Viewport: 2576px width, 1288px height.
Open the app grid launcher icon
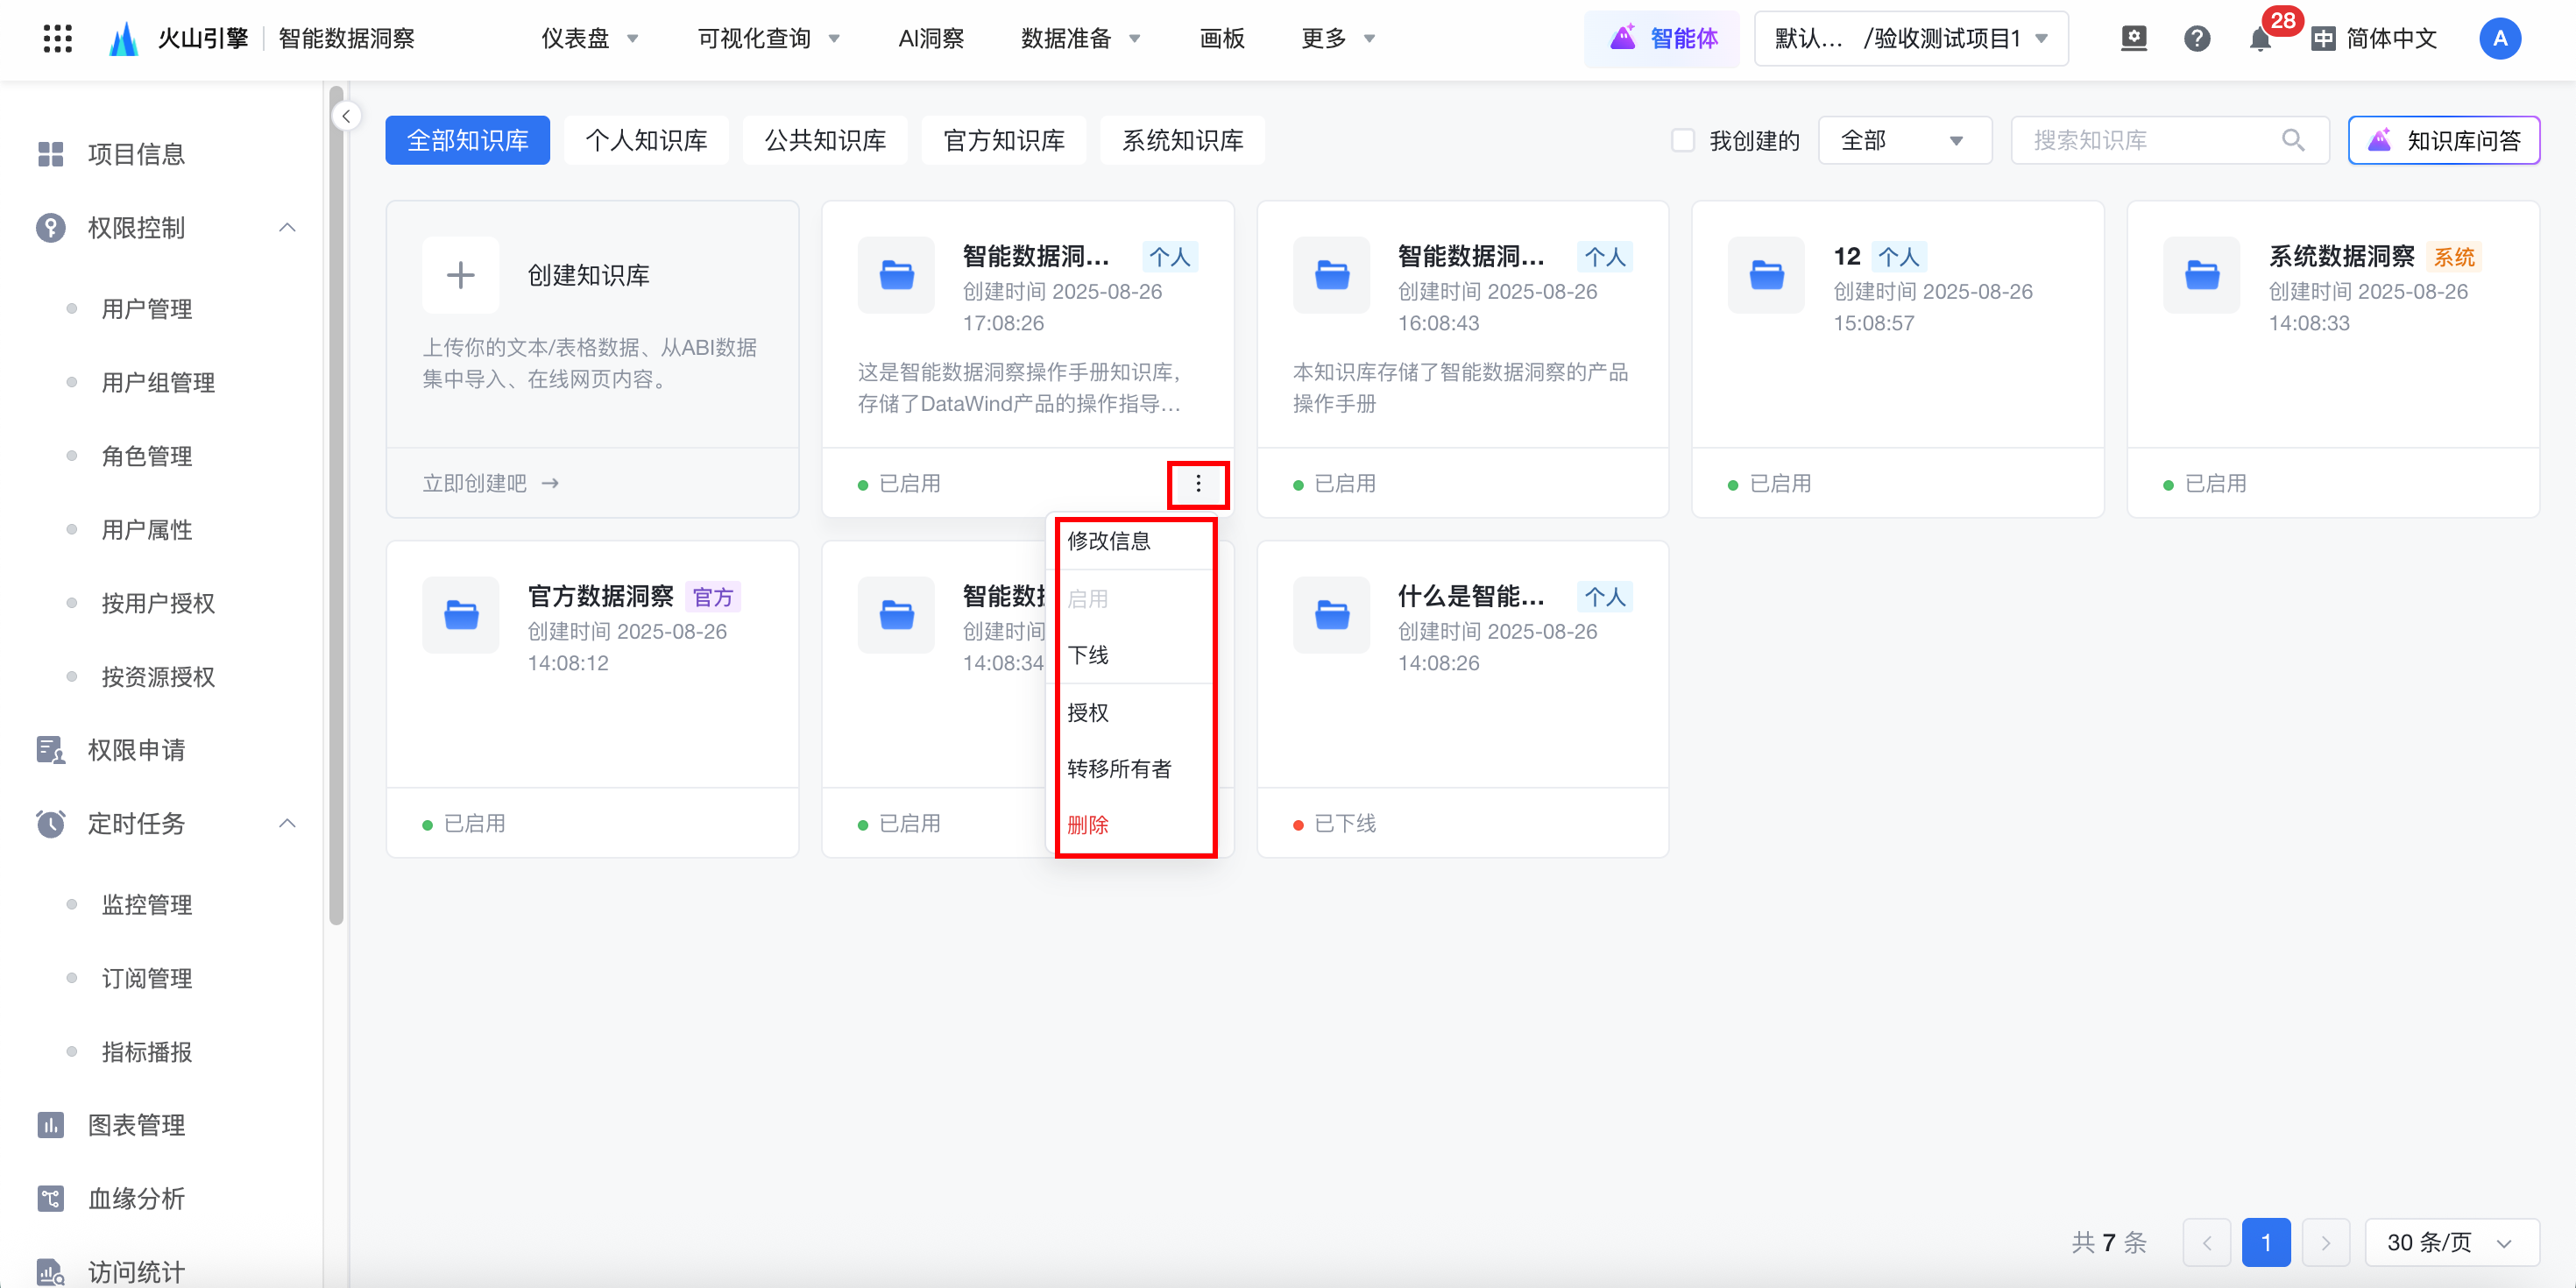[57, 39]
